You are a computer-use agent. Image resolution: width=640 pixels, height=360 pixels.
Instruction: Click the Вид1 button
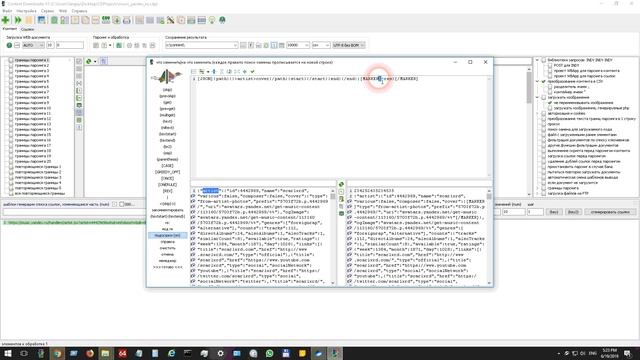point(554,212)
